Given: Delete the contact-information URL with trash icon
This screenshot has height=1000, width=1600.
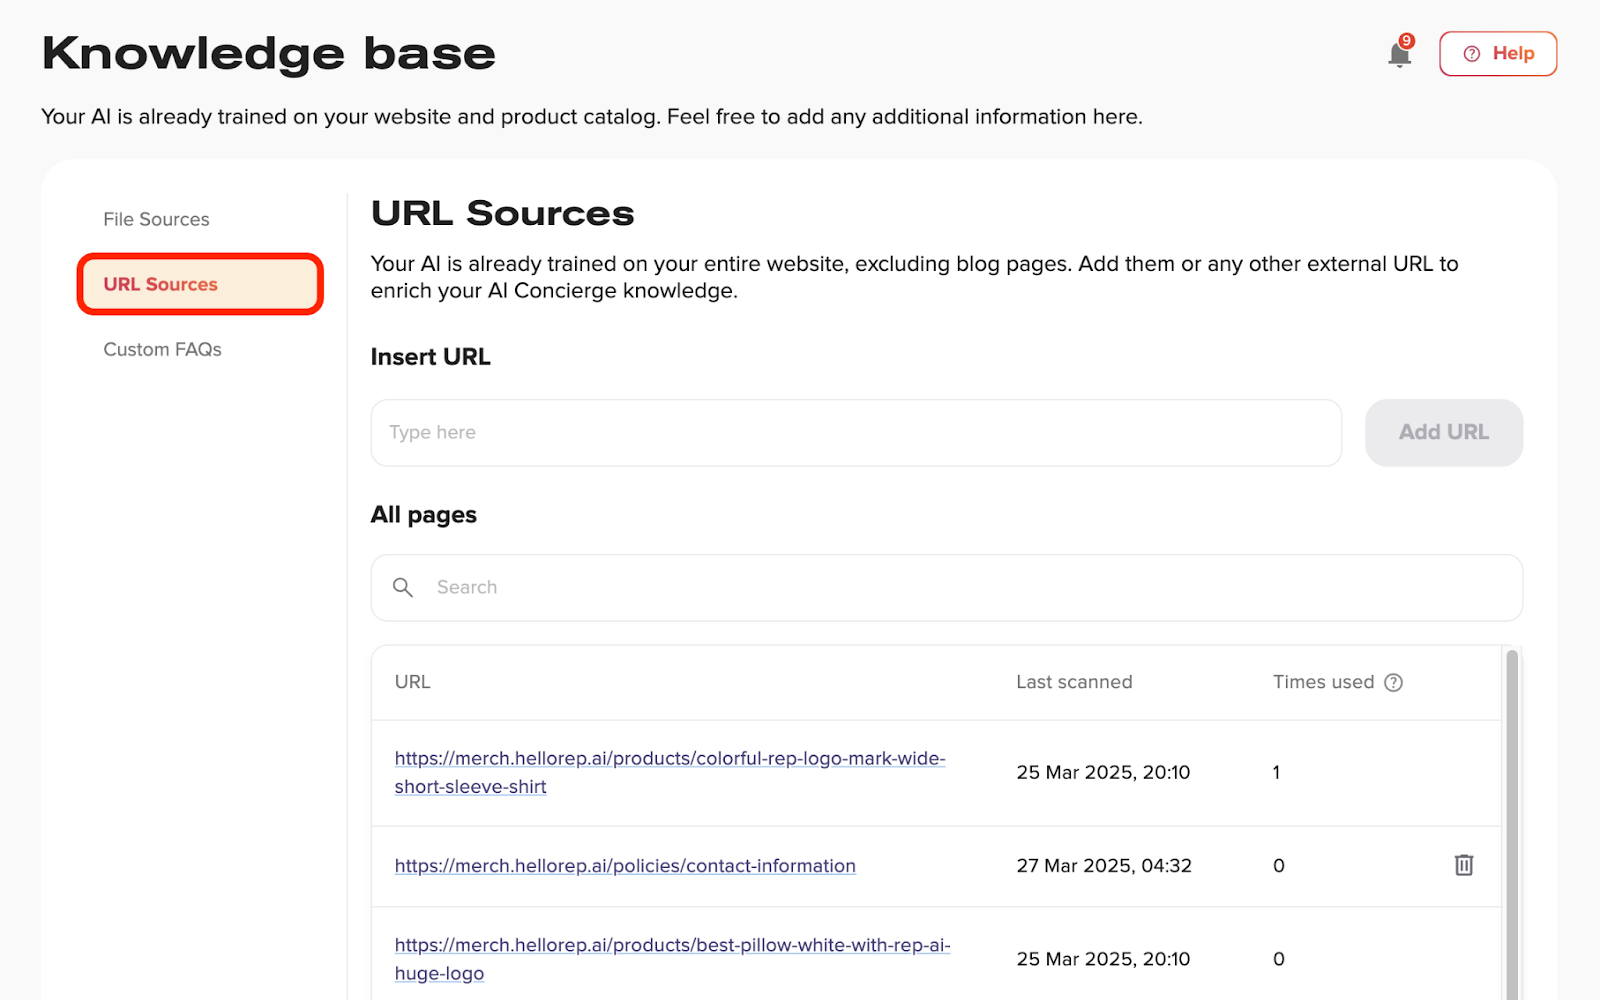Looking at the screenshot, I should point(1464,865).
